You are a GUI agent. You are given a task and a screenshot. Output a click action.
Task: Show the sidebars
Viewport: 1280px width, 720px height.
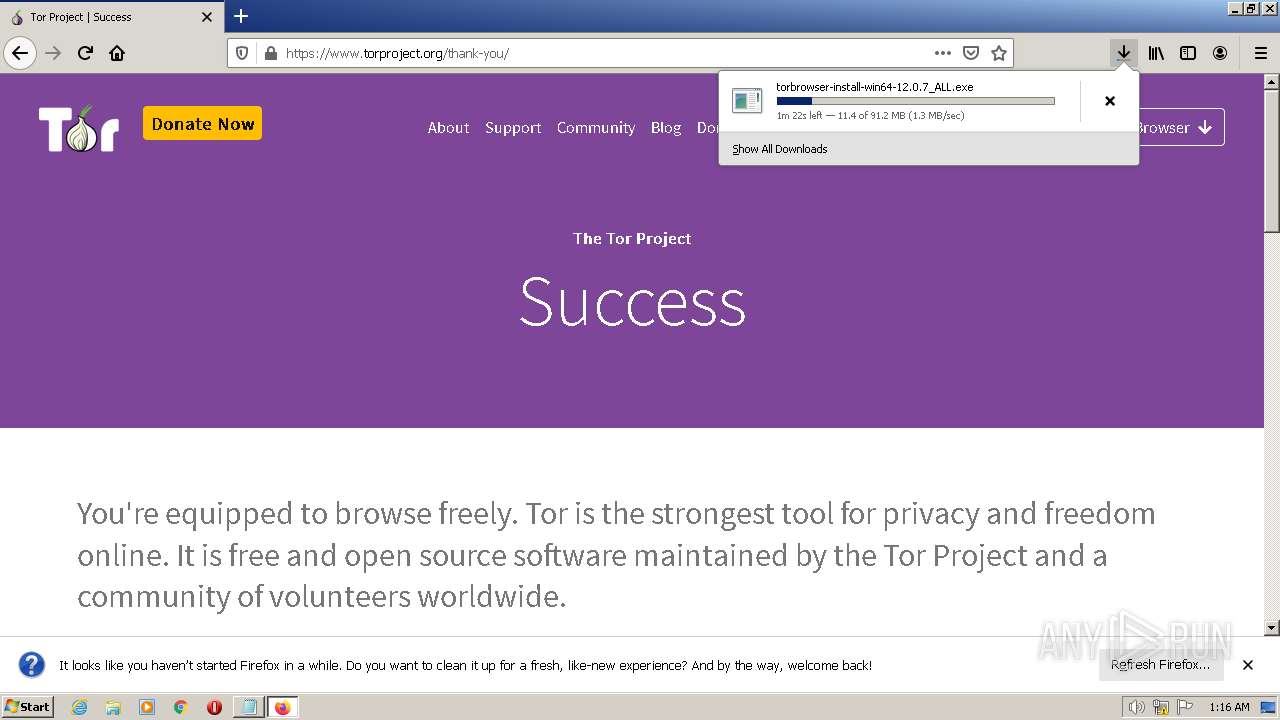1188,53
